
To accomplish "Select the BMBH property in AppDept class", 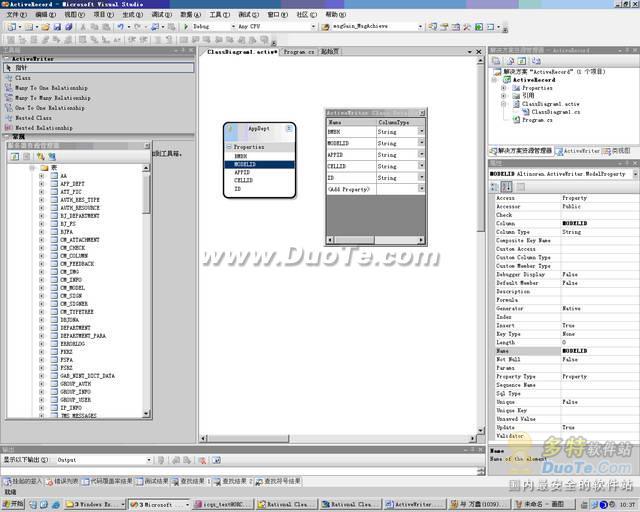I will (241, 156).
